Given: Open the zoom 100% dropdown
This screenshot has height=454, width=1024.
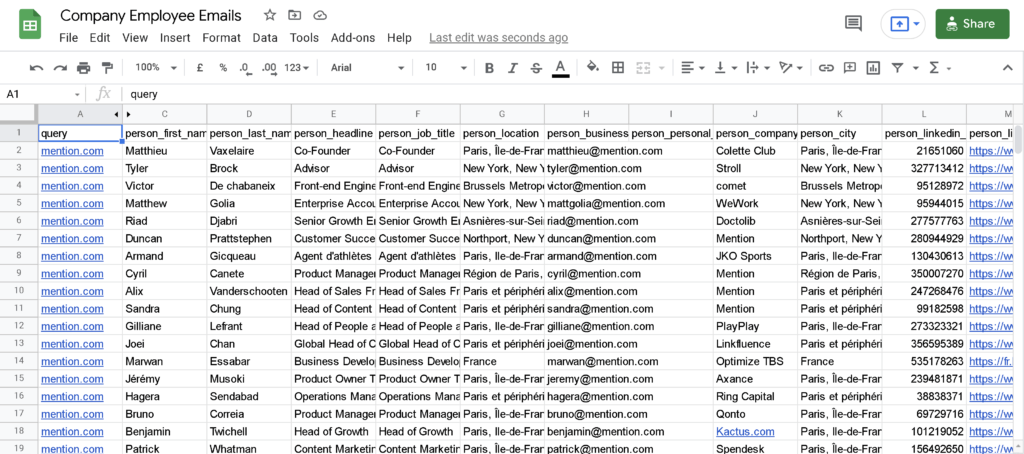Looking at the screenshot, I should pos(156,67).
